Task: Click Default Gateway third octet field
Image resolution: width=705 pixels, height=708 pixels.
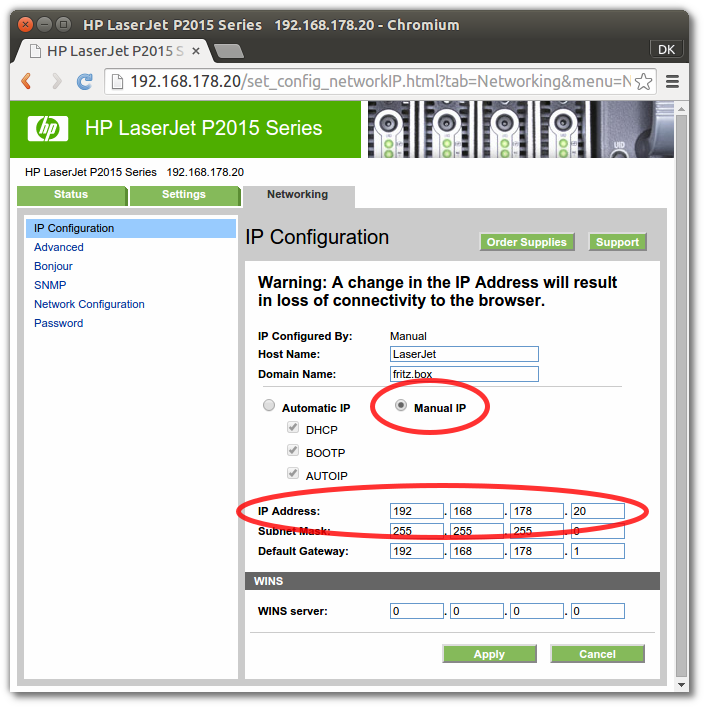Action: pos(537,551)
